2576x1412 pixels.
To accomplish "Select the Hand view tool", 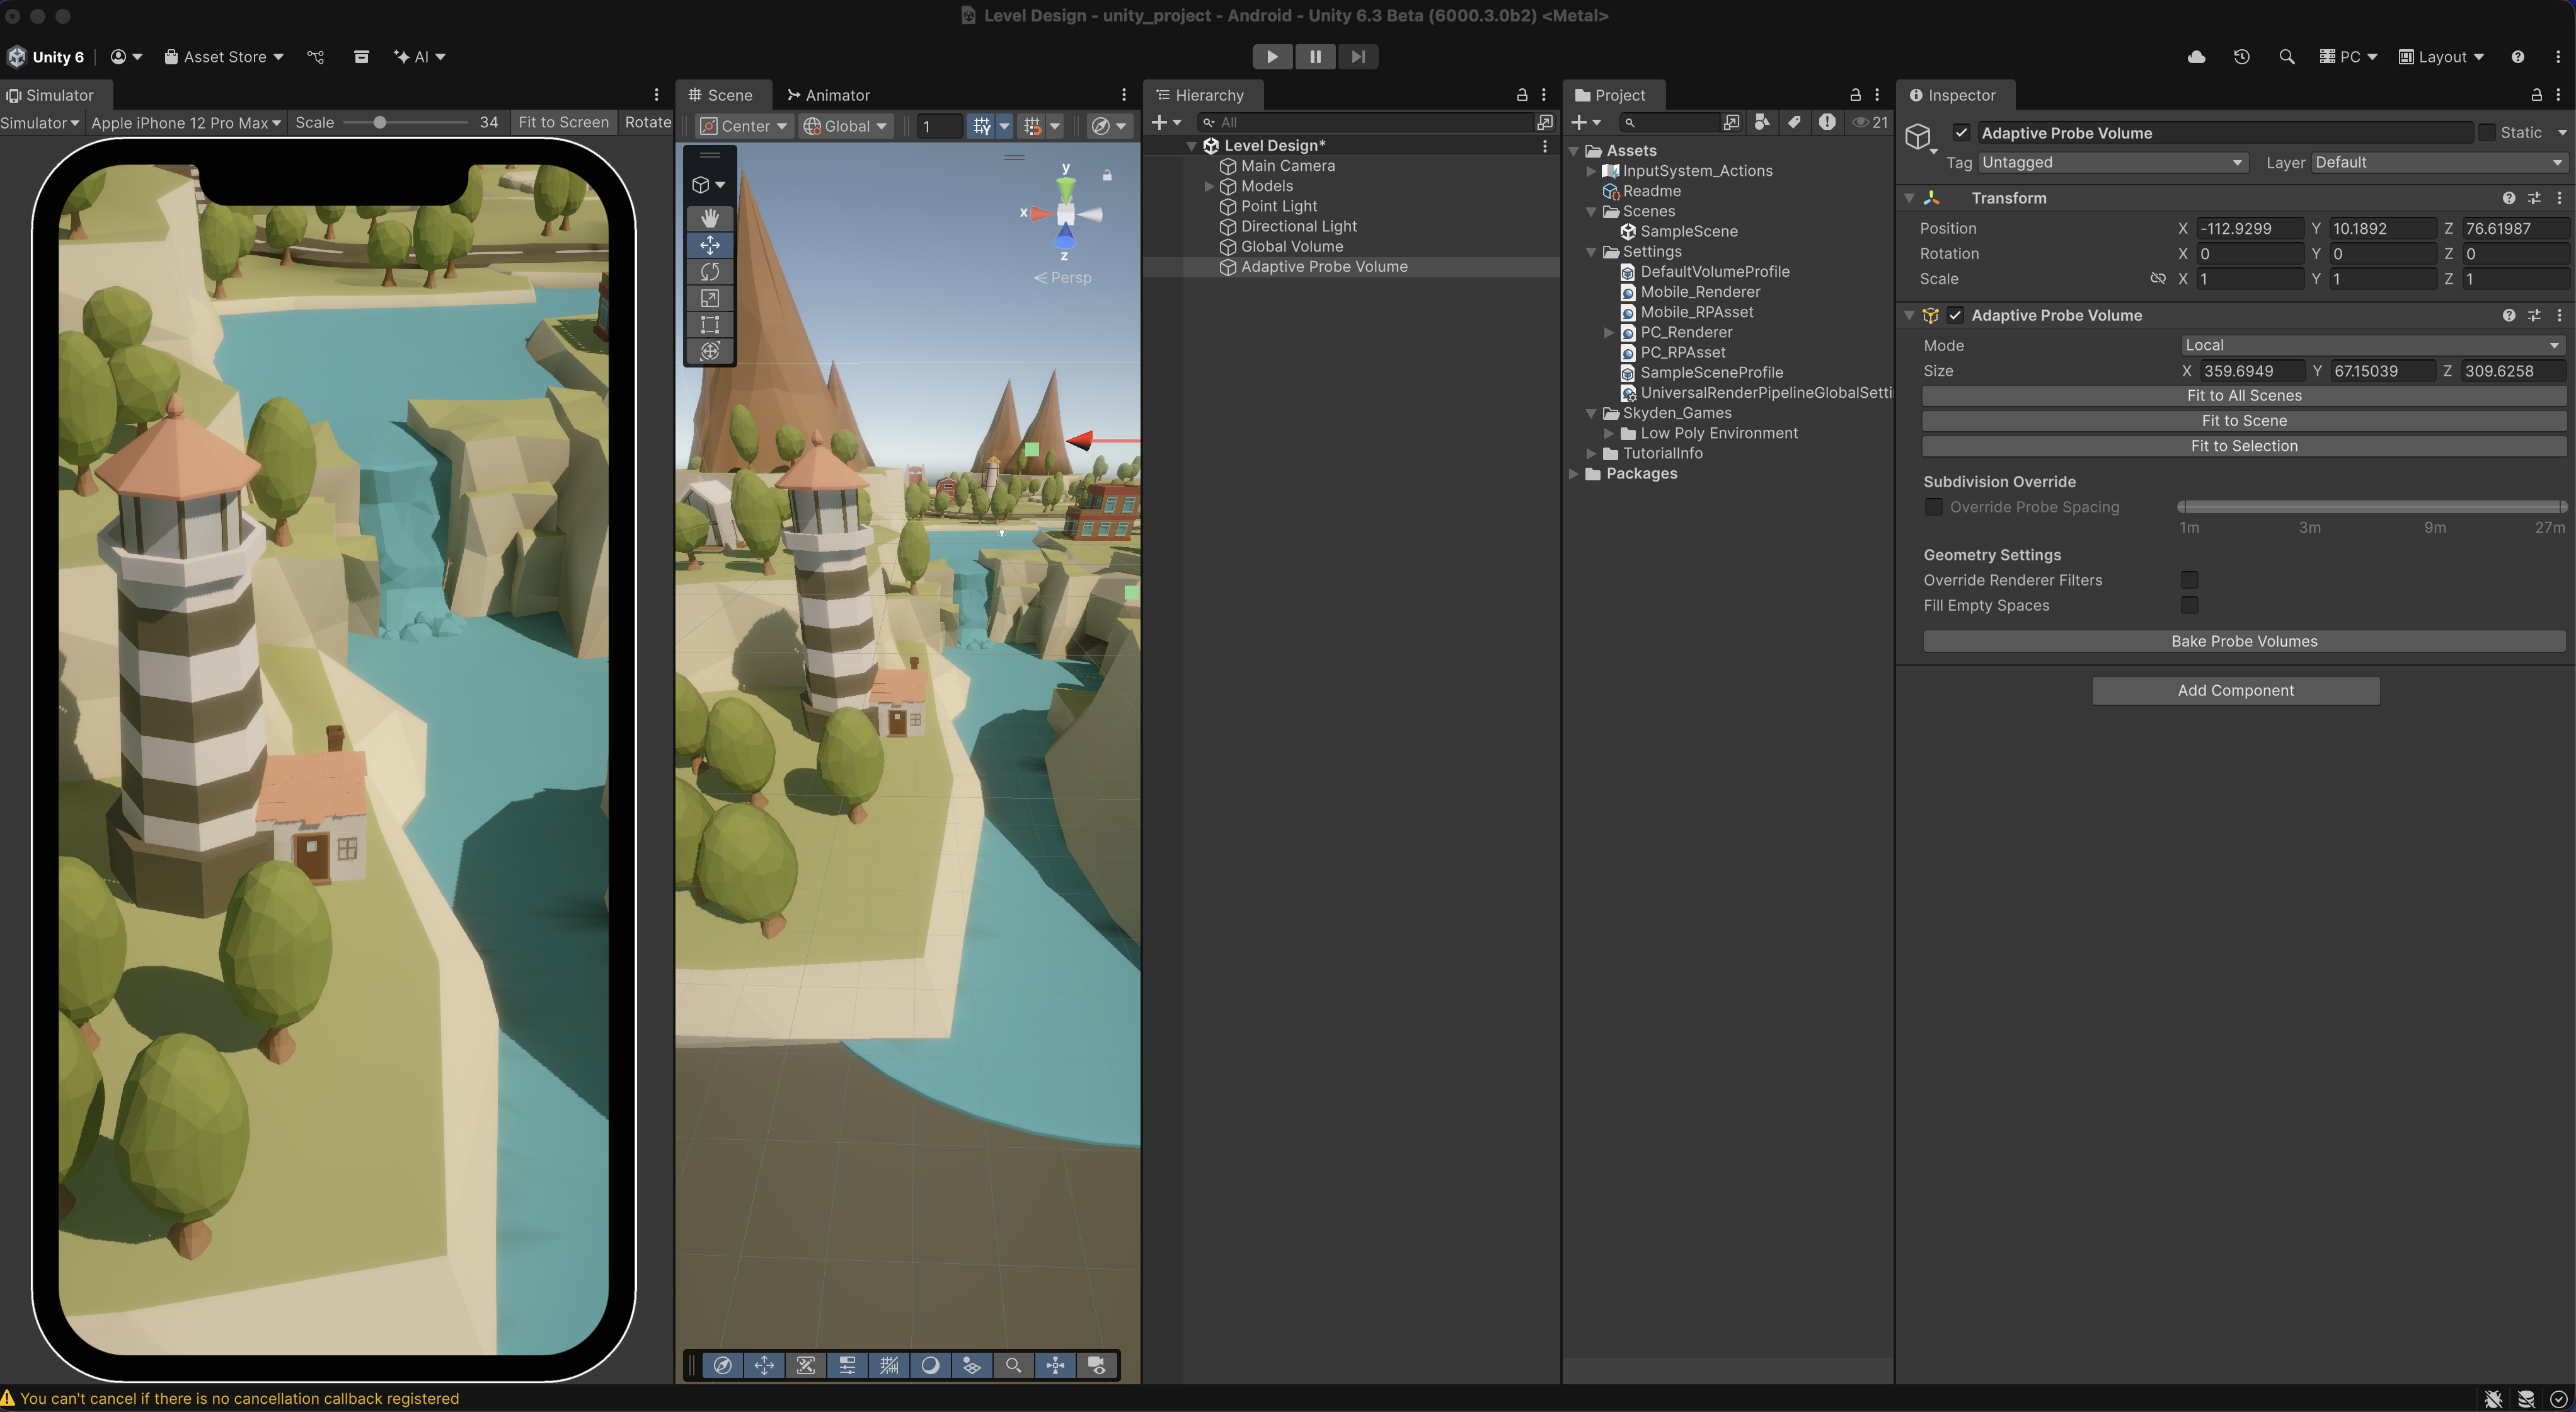I will pos(709,218).
